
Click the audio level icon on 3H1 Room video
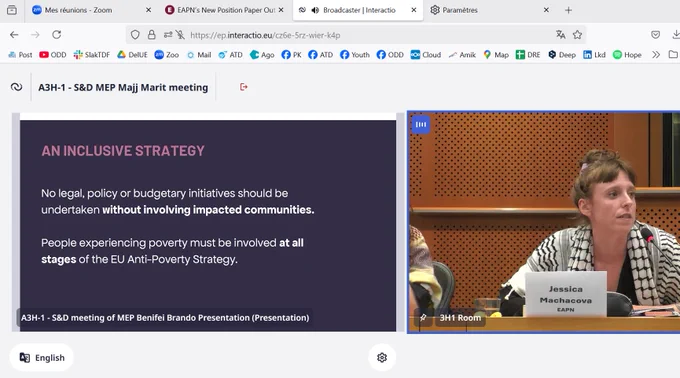tap(421, 124)
